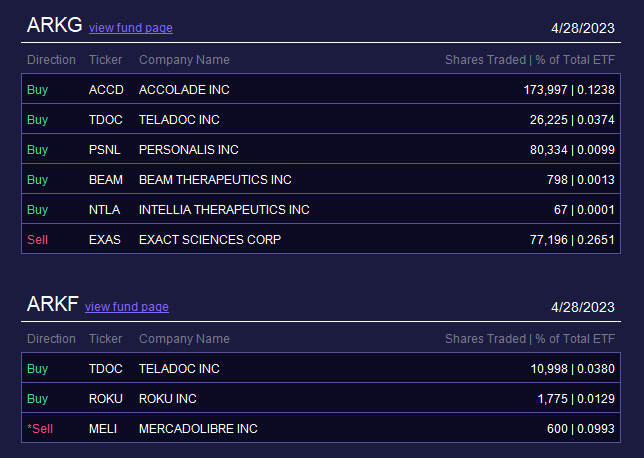Click the value 10,998 | 0.0380

tap(572, 368)
